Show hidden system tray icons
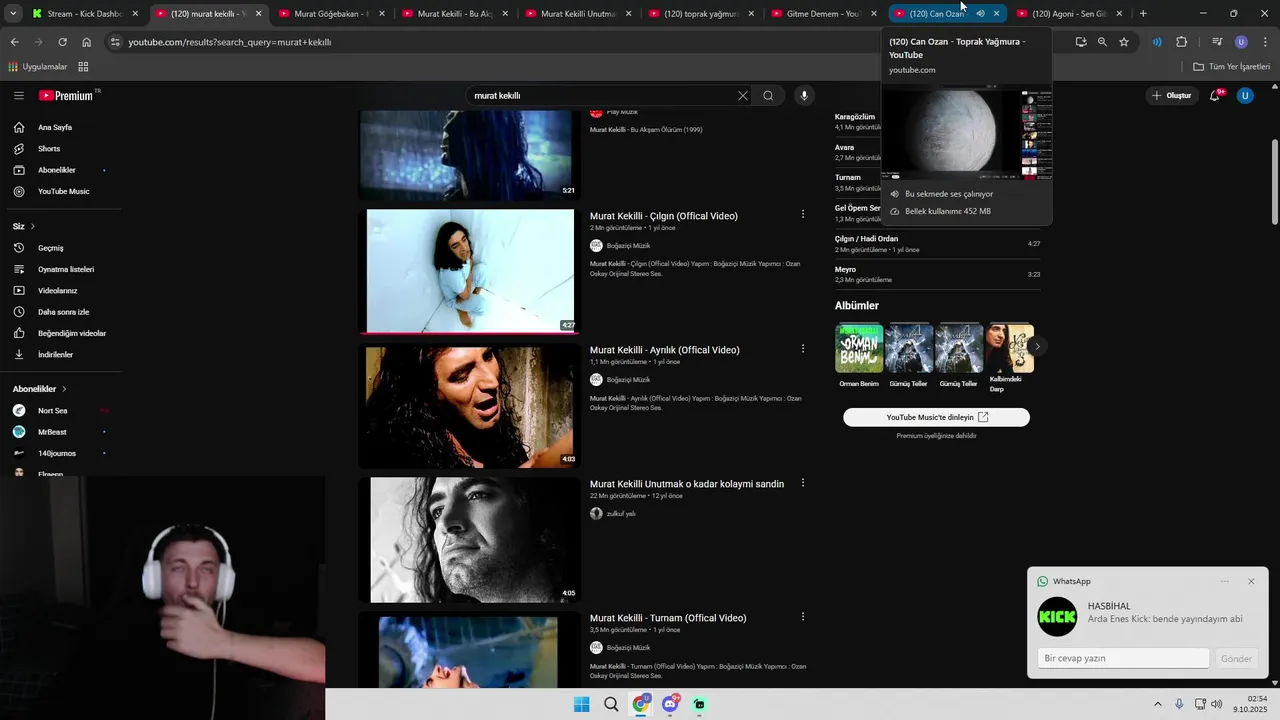 coord(1158,704)
